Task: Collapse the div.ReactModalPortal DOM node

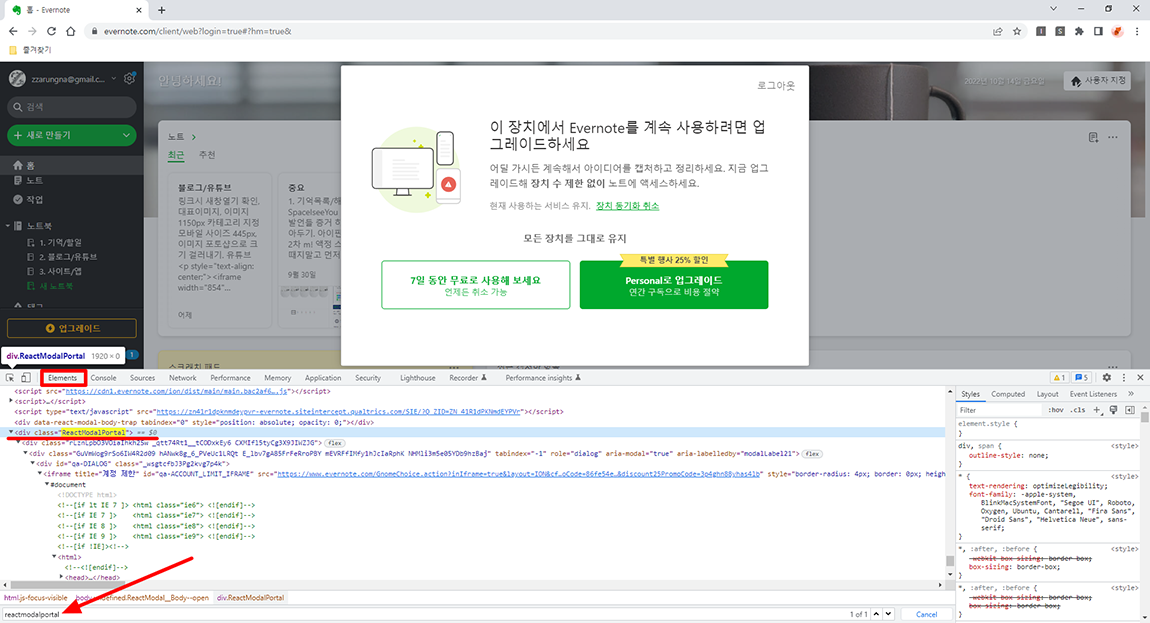Action: coord(10,432)
